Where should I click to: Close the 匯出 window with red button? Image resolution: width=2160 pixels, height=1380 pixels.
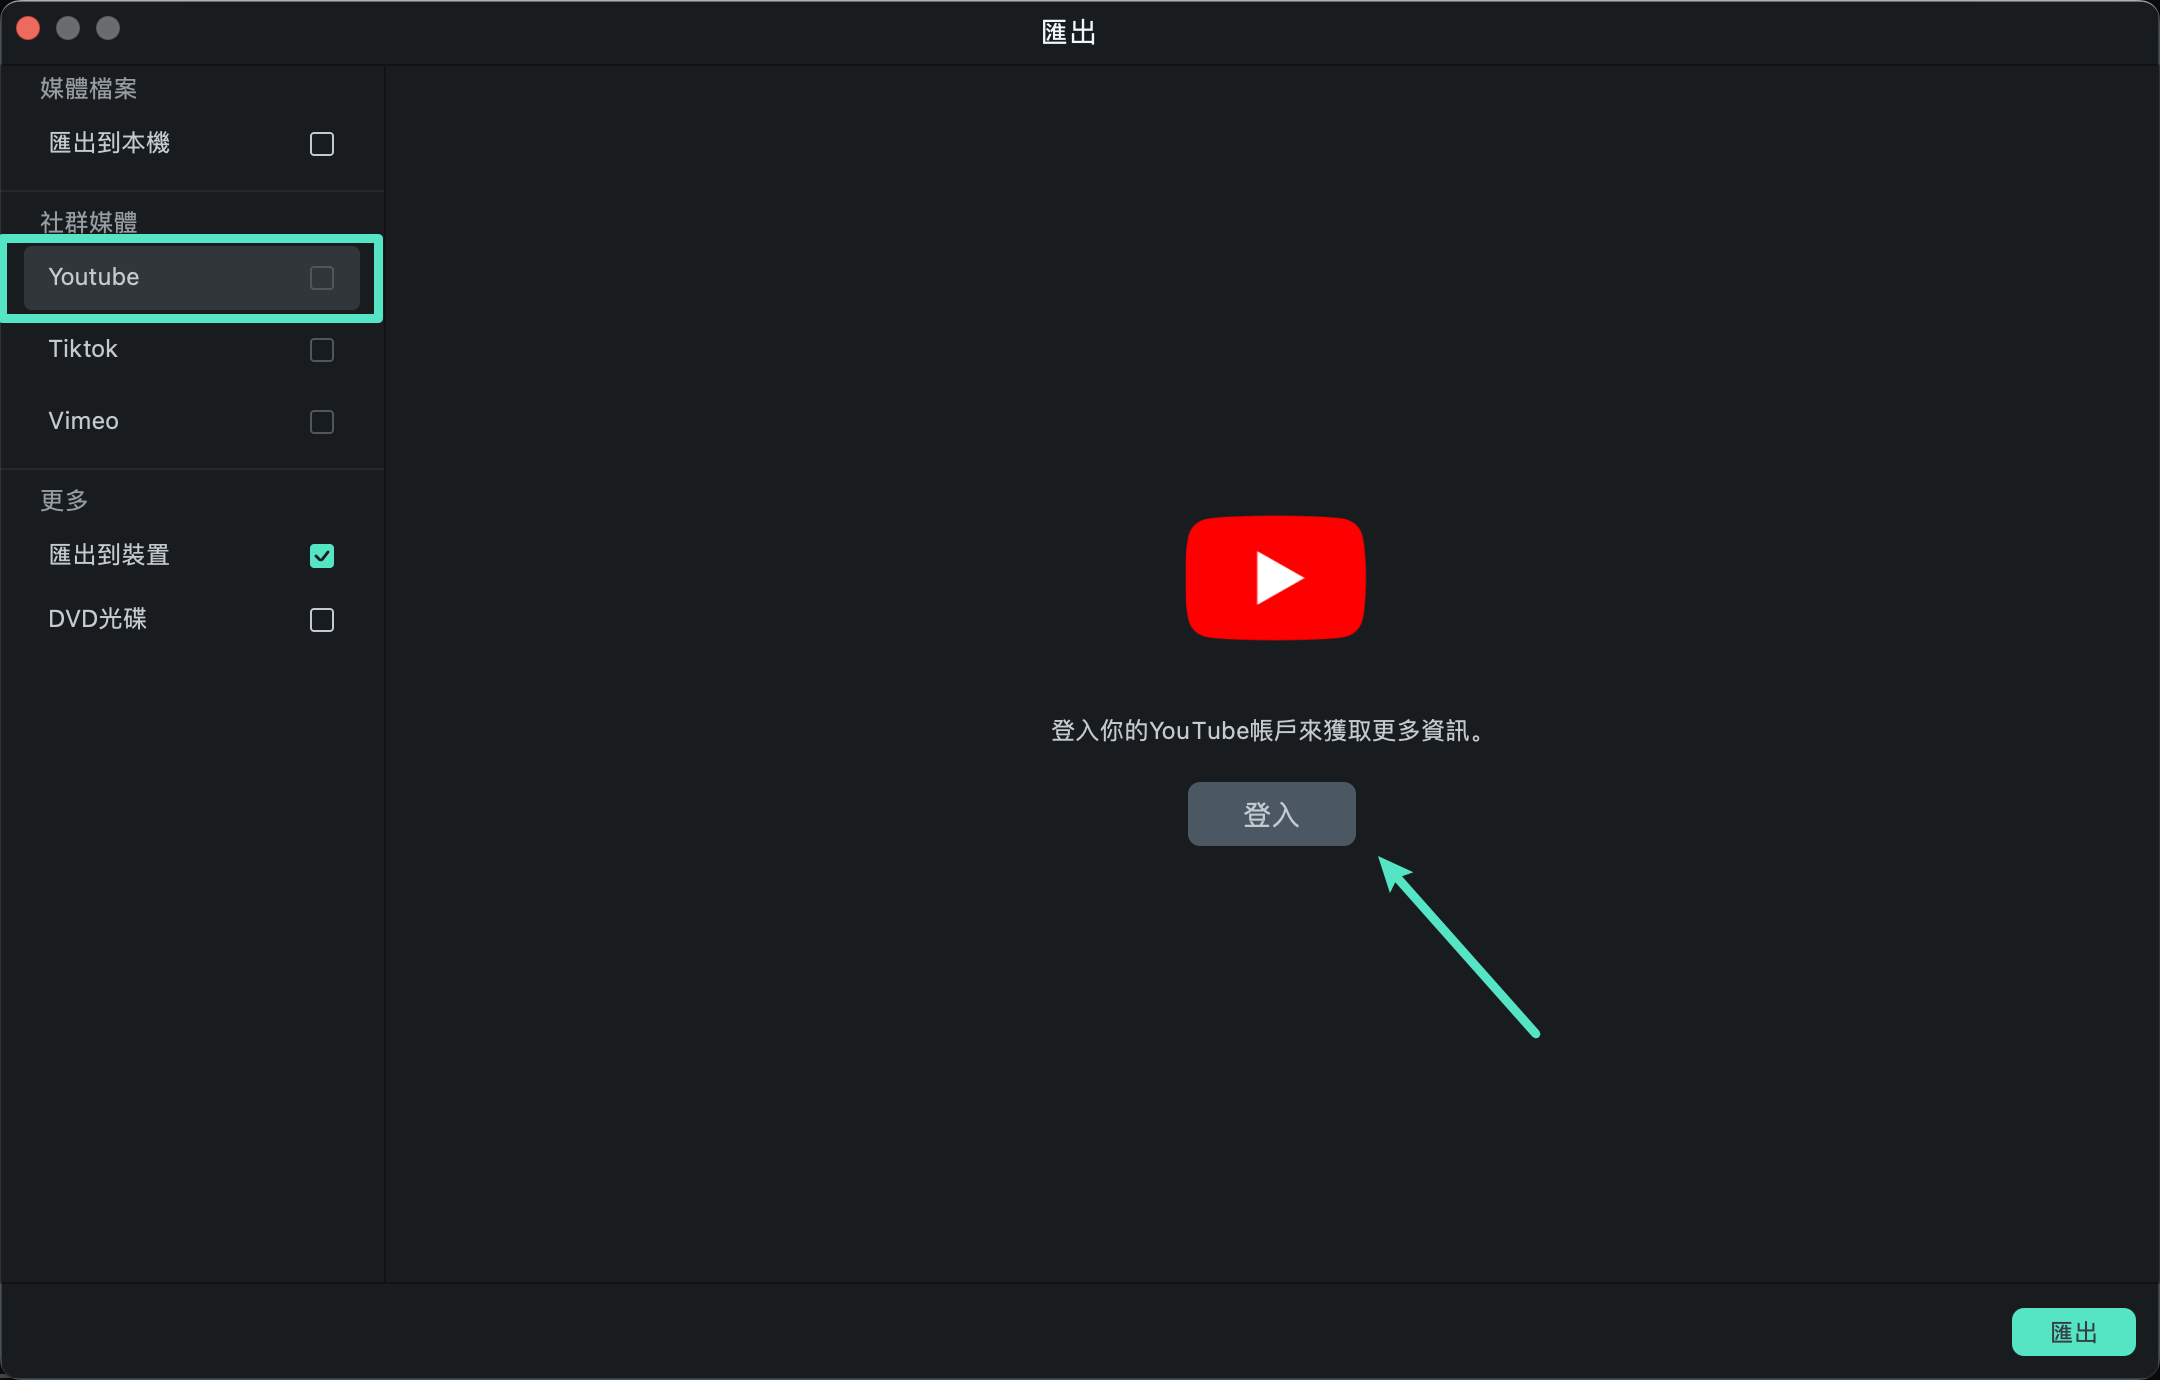point(28,28)
